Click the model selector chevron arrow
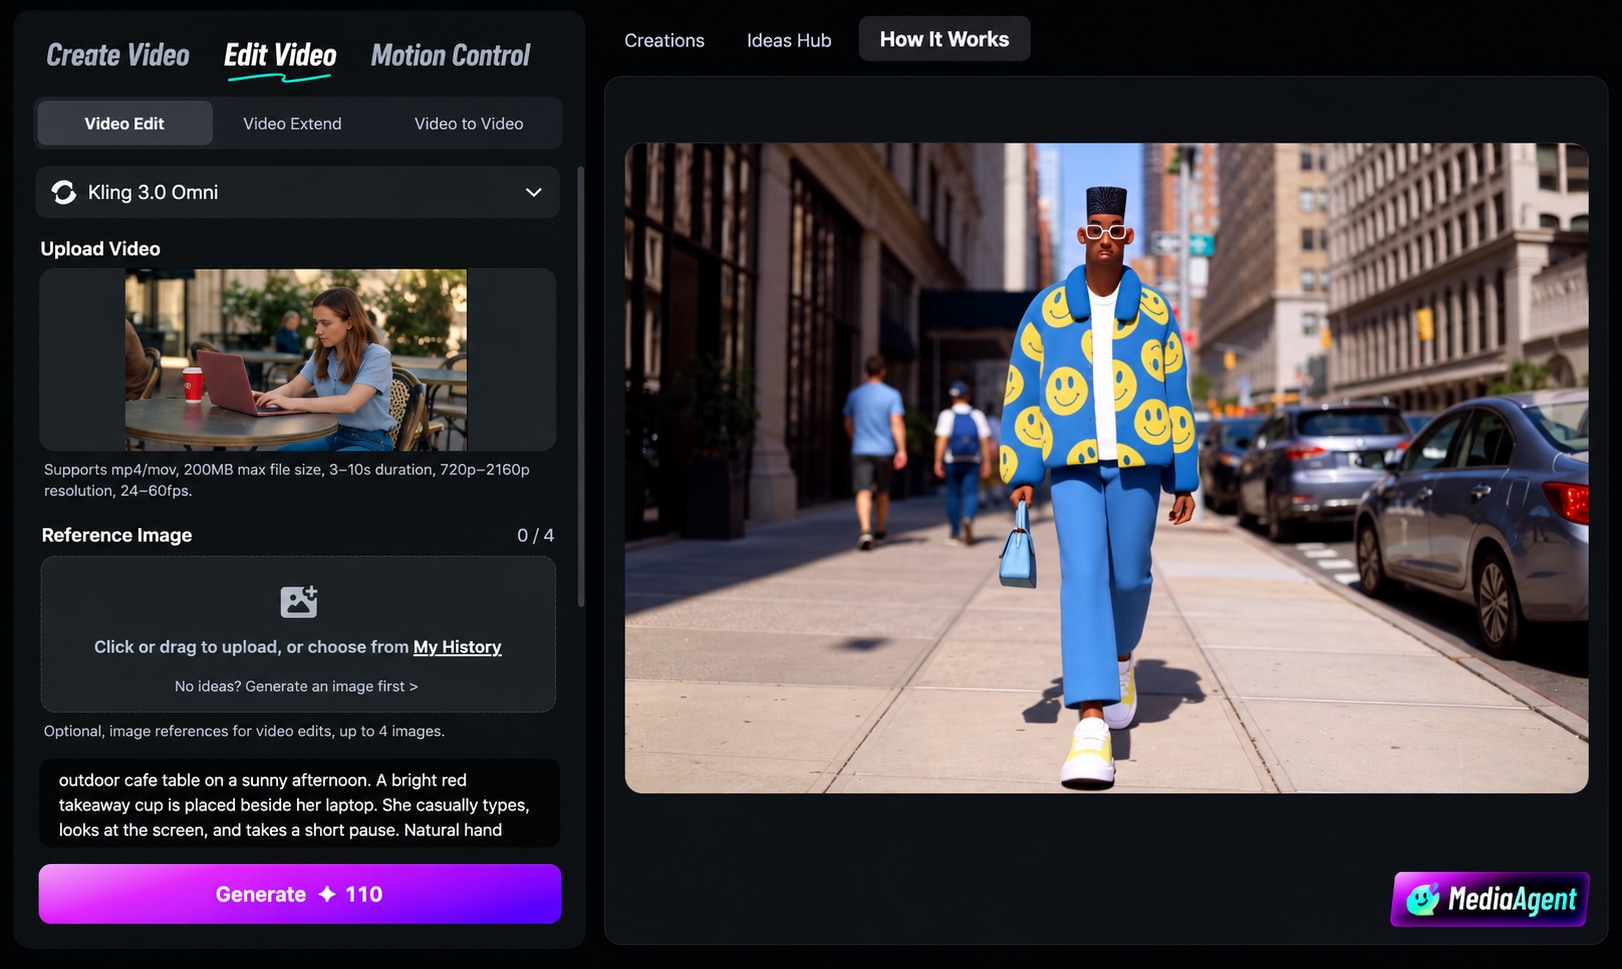The height and width of the screenshot is (969, 1622). point(534,192)
